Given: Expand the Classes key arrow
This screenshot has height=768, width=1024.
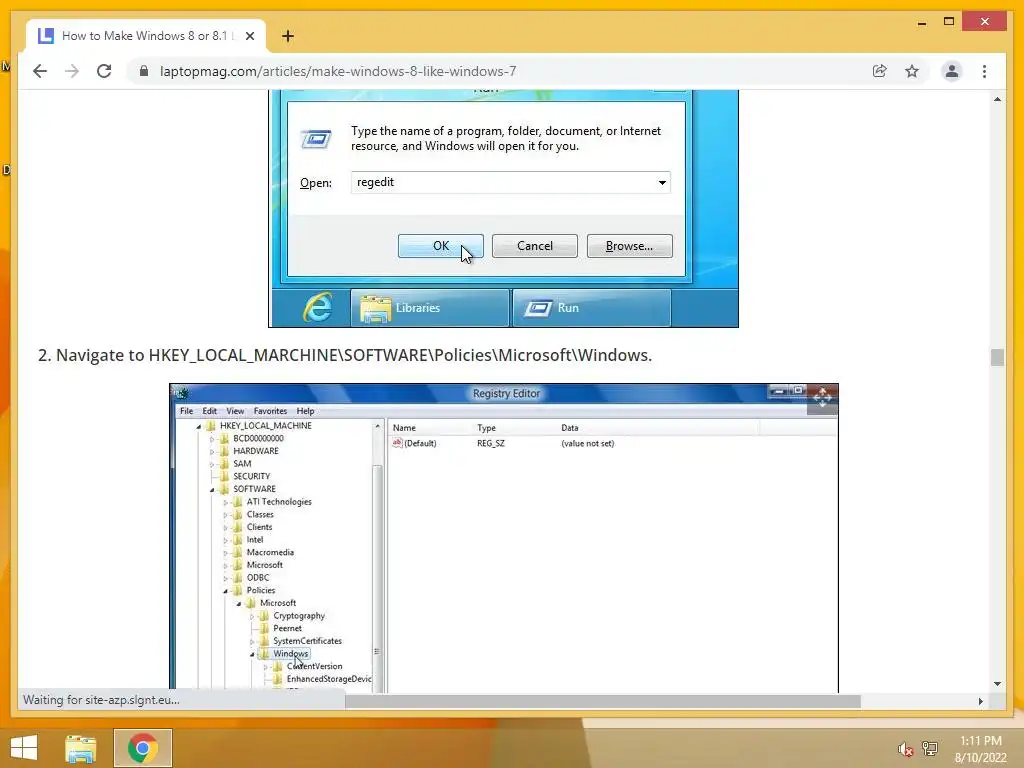Looking at the screenshot, I should pyautogui.click(x=225, y=515).
